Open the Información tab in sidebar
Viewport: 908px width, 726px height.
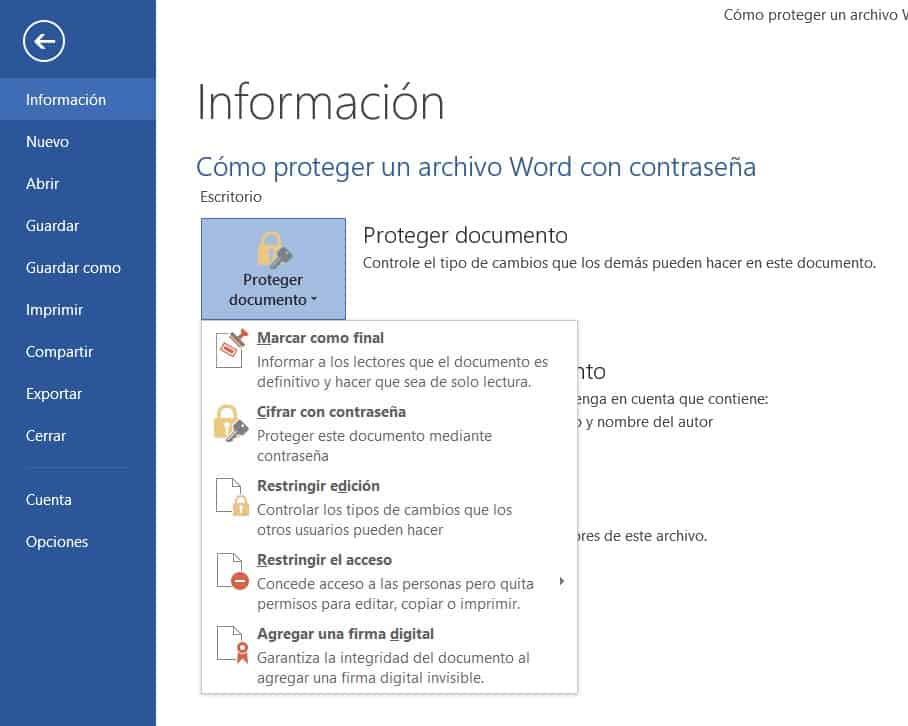click(x=66, y=100)
